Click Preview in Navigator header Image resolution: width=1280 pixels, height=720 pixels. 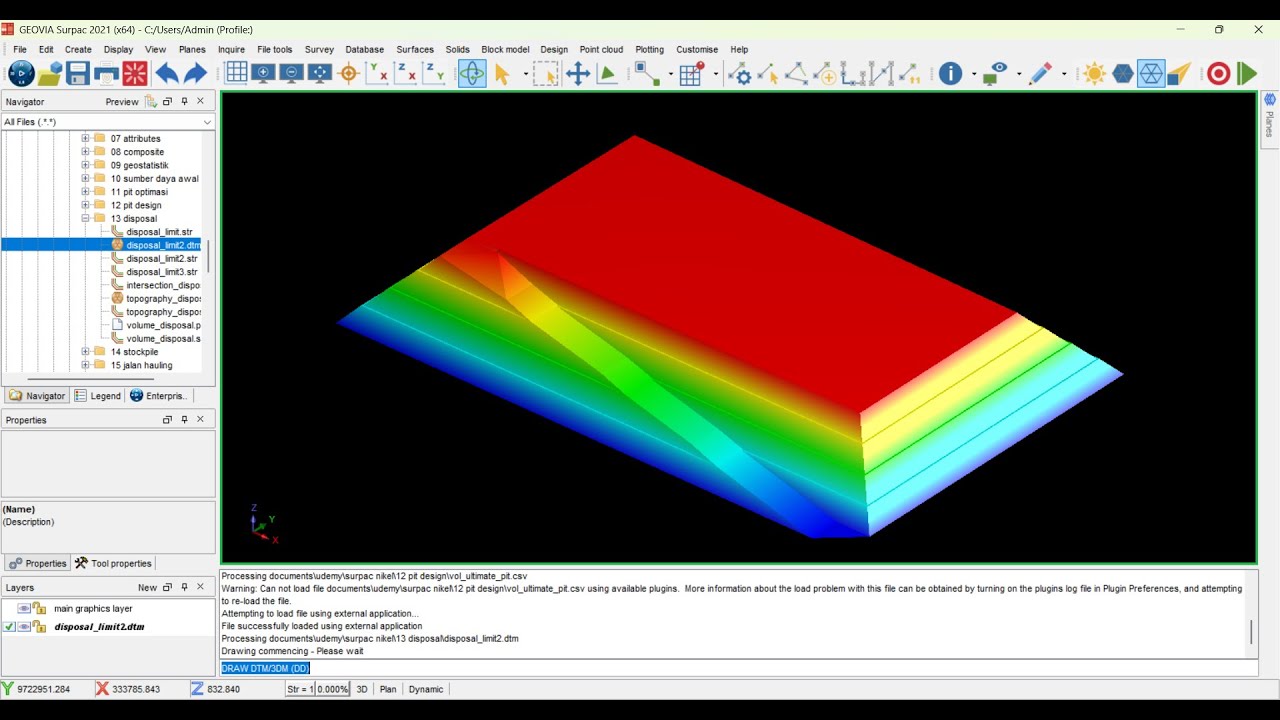122,102
